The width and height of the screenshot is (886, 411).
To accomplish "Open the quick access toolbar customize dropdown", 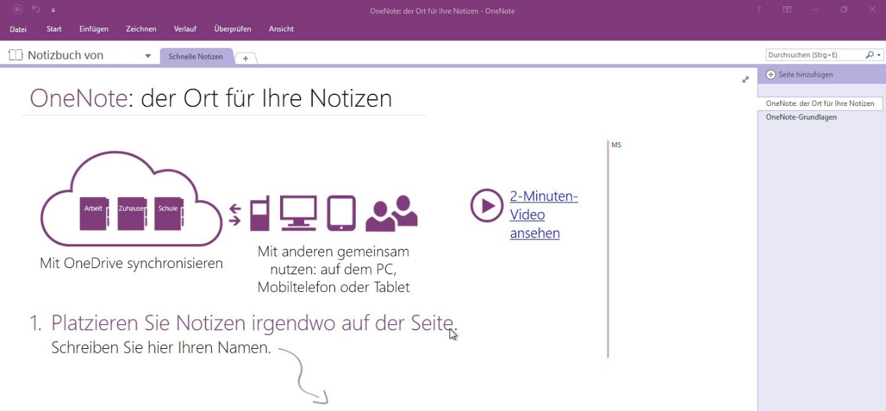I will [x=53, y=10].
